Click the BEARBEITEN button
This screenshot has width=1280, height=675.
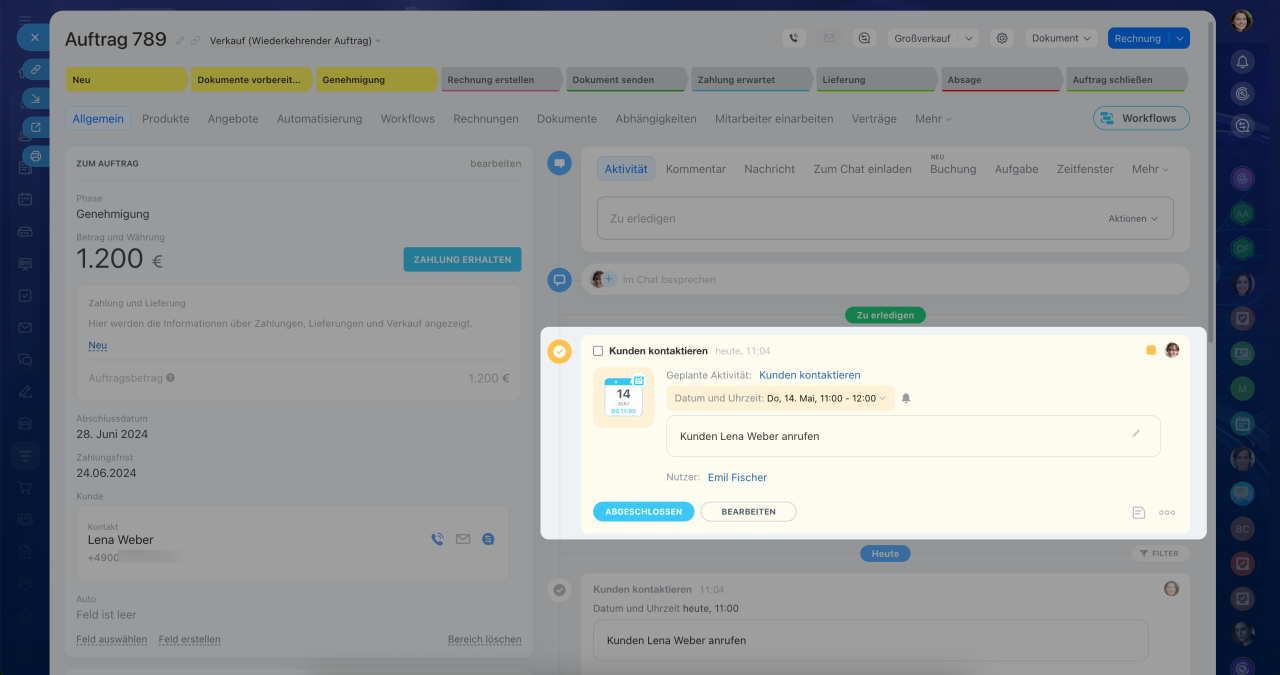pos(748,511)
